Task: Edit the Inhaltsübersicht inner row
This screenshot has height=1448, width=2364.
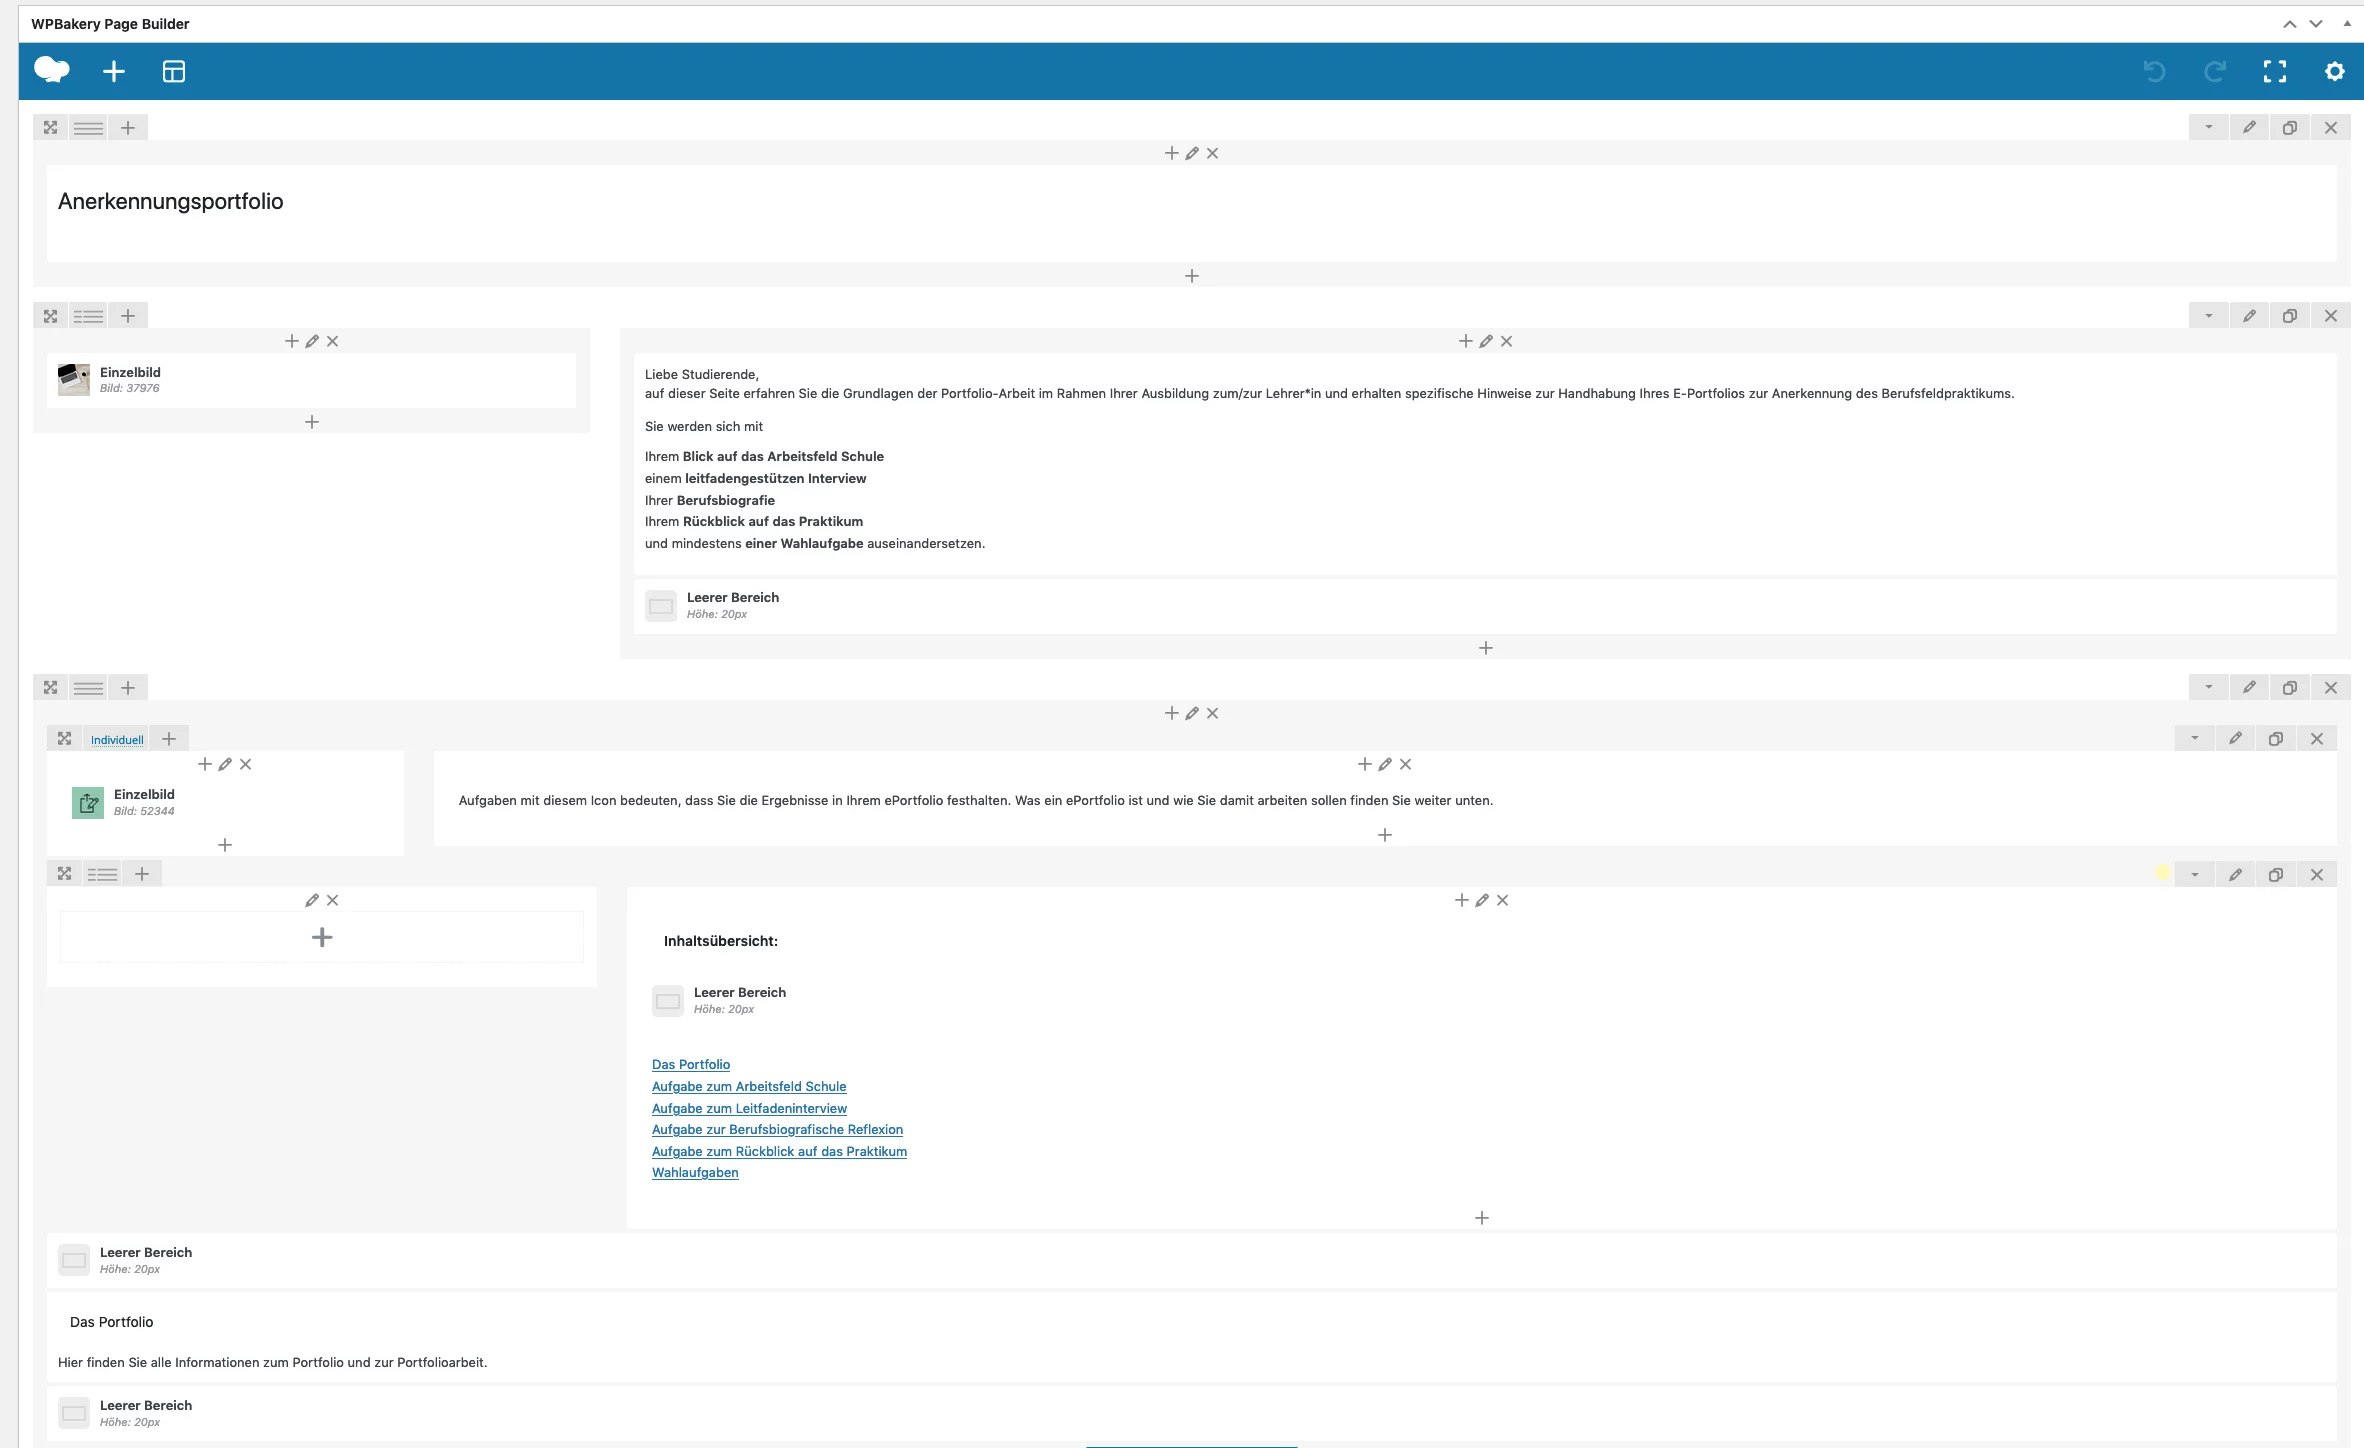Action: (x=2235, y=874)
